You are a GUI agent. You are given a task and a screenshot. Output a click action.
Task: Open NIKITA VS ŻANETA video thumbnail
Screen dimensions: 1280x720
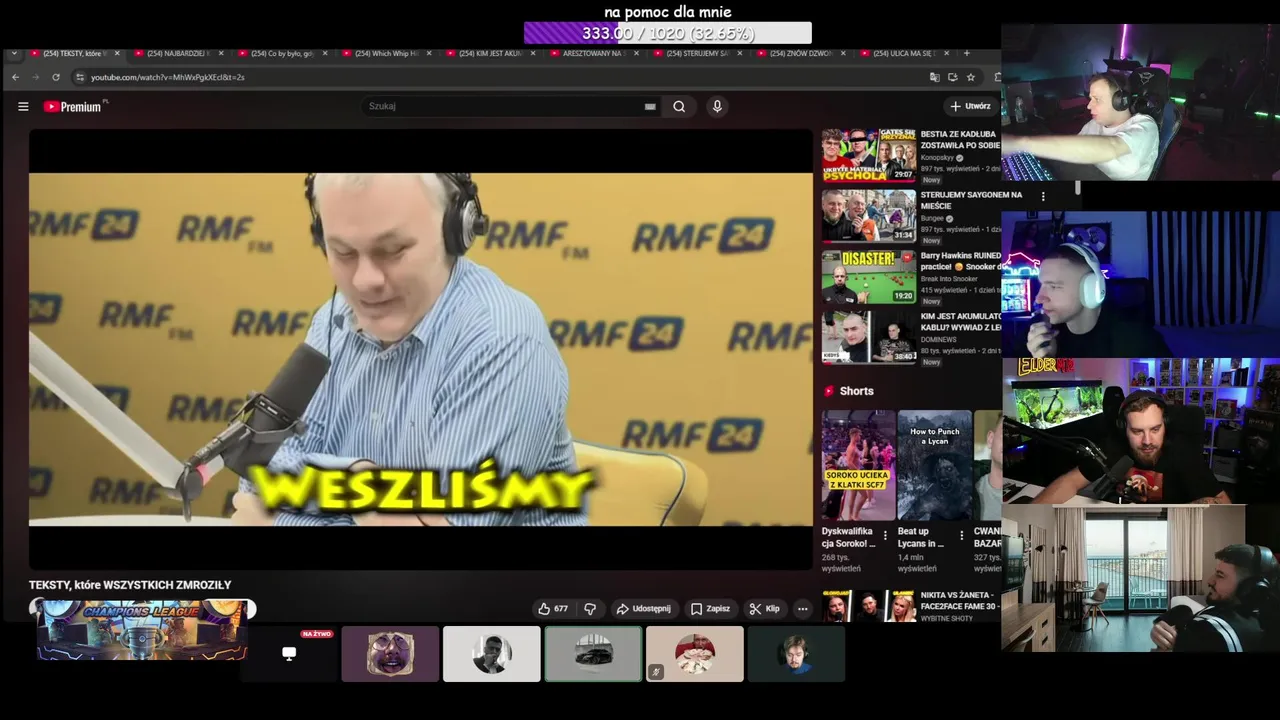869,606
